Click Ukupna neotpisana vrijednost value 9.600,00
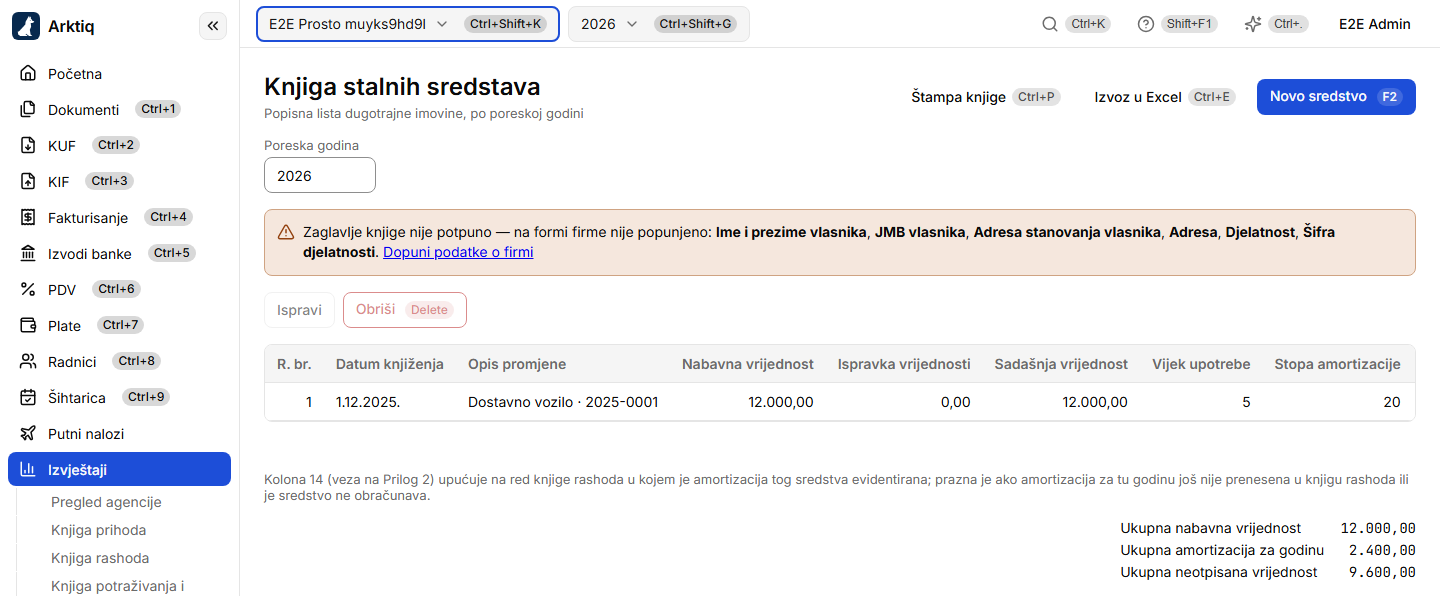 pyautogui.click(x=1382, y=572)
